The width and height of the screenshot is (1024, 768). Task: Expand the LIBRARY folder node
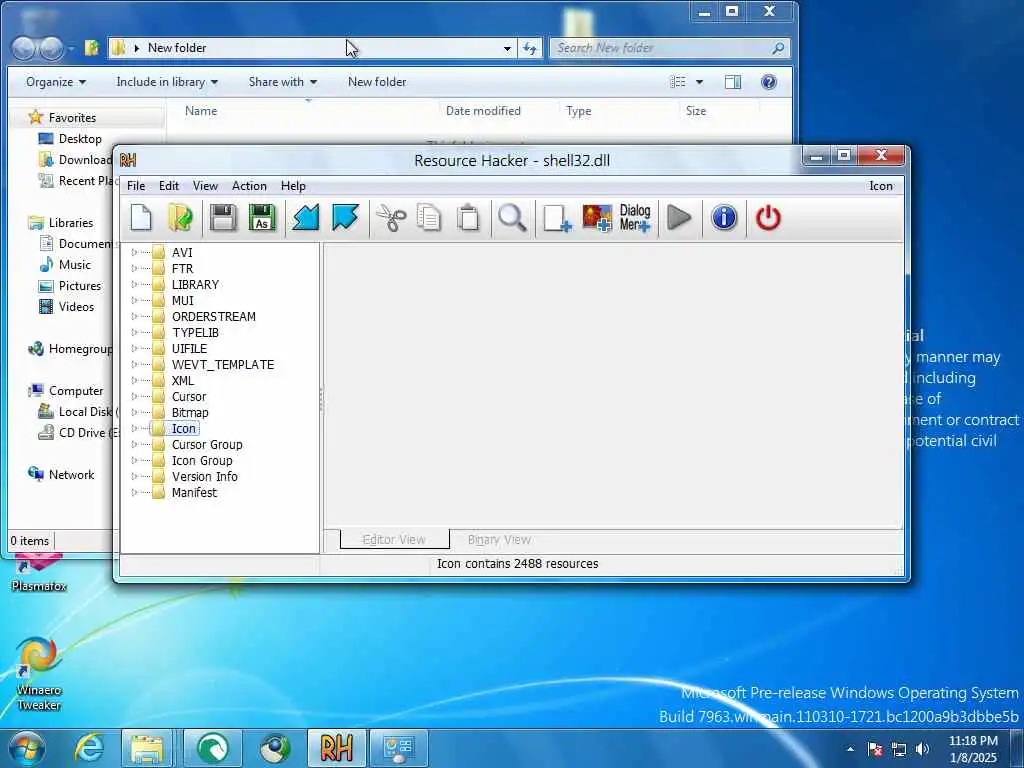[134, 284]
